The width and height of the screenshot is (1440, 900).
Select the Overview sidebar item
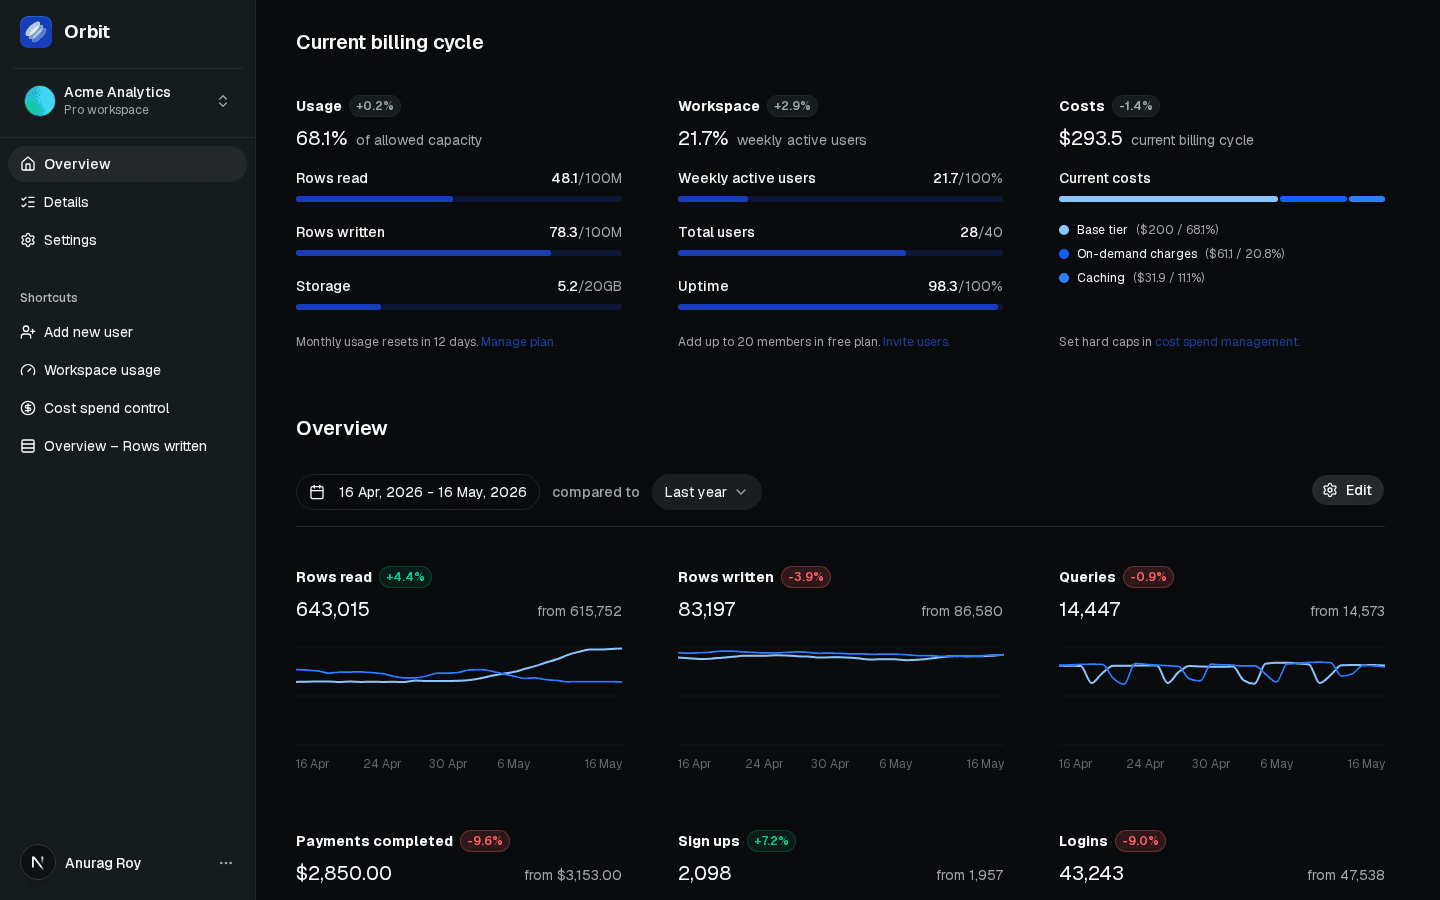click(127, 164)
